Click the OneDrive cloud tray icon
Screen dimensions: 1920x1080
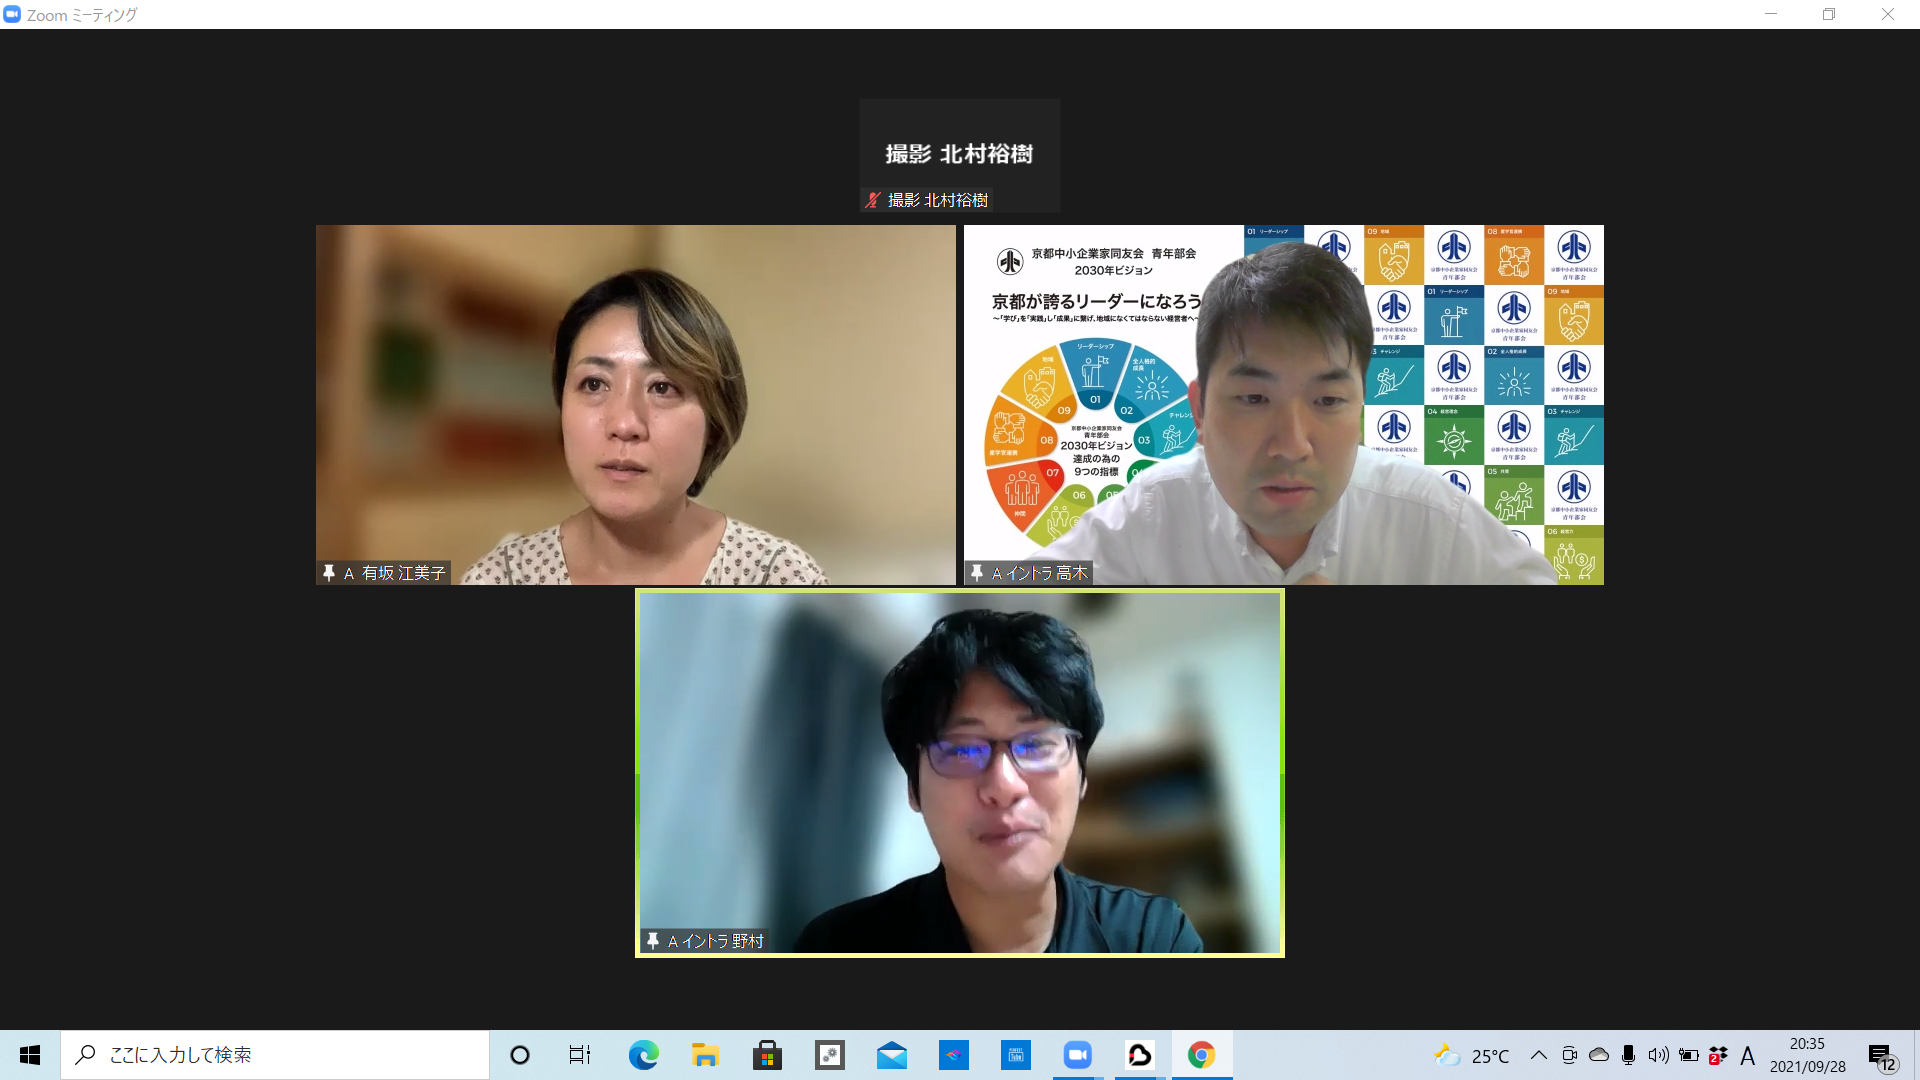[x=1599, y=1055]
